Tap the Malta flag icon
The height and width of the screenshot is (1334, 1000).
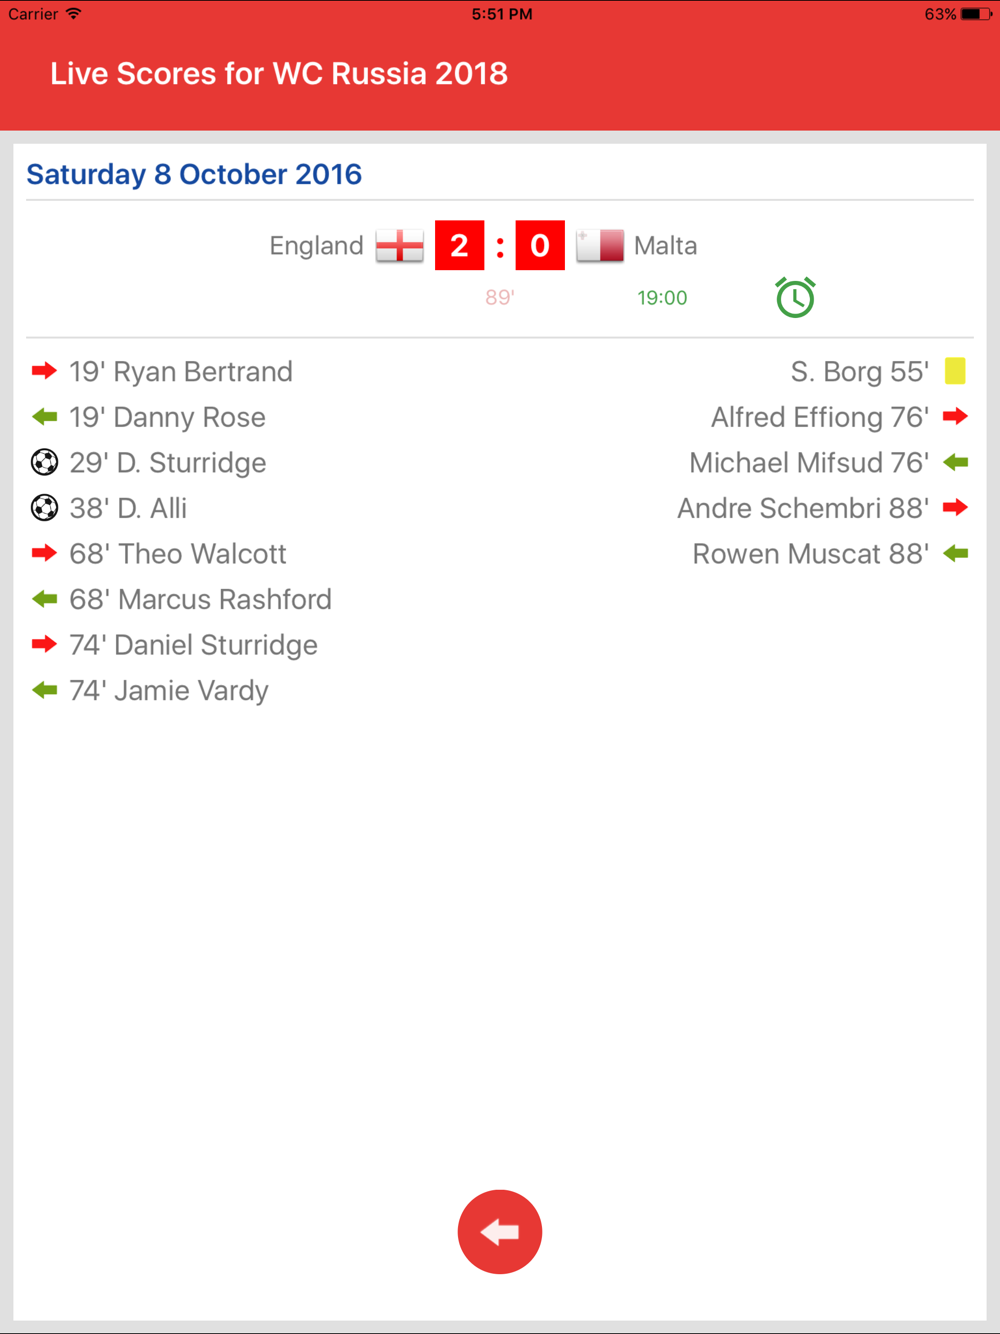600,246
